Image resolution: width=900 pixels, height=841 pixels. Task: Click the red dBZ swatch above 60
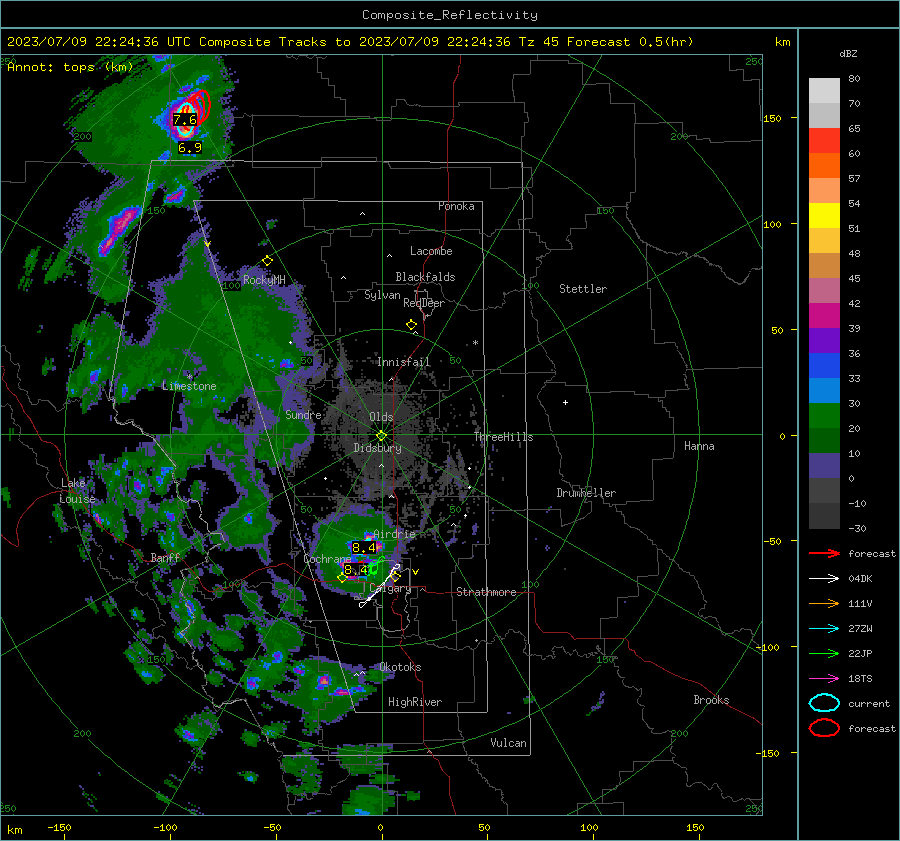coord(824,140)
